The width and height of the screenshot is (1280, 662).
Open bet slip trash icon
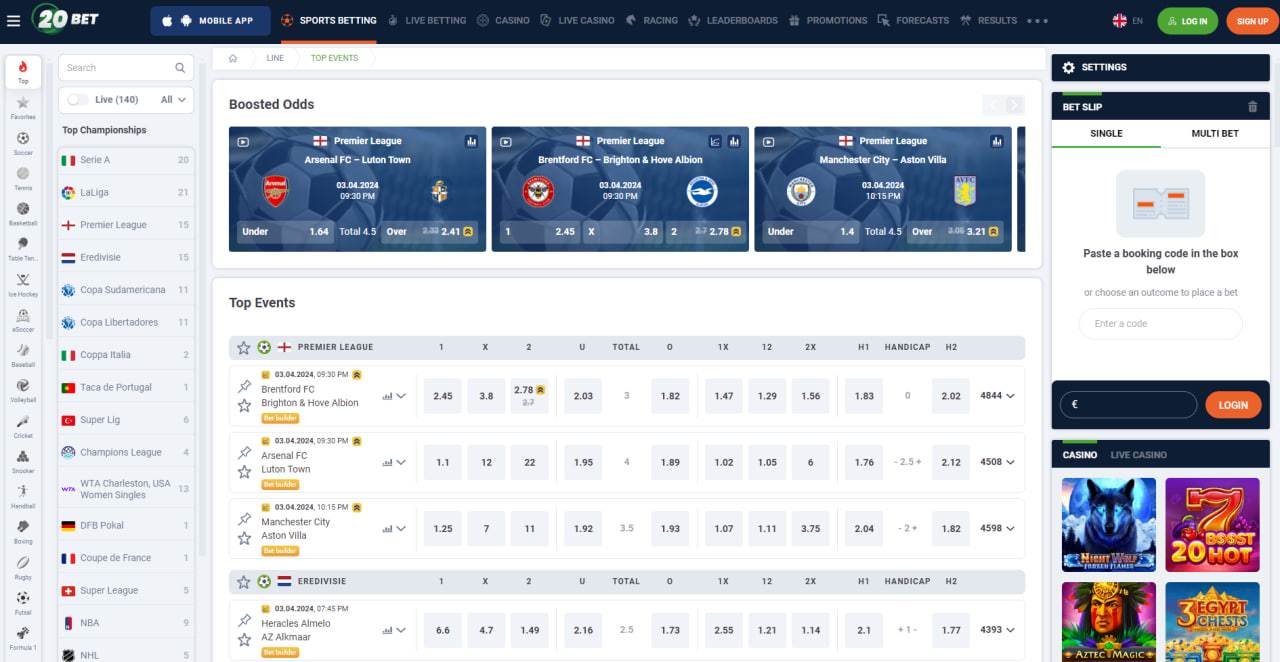(1253, 106)
